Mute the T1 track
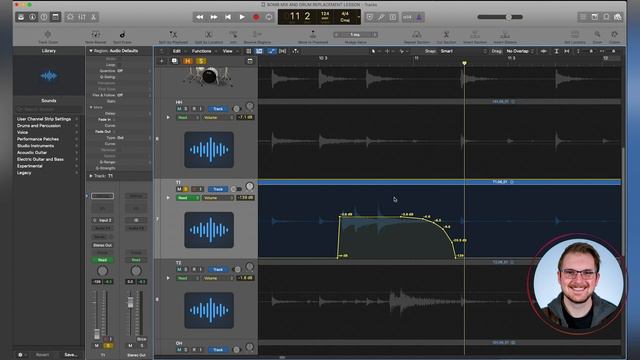640x360 pixels. point(179,189)
